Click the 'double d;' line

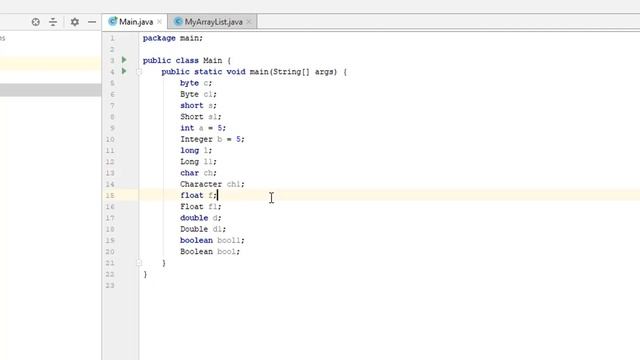pyautogui.click(x=201, y=218)
